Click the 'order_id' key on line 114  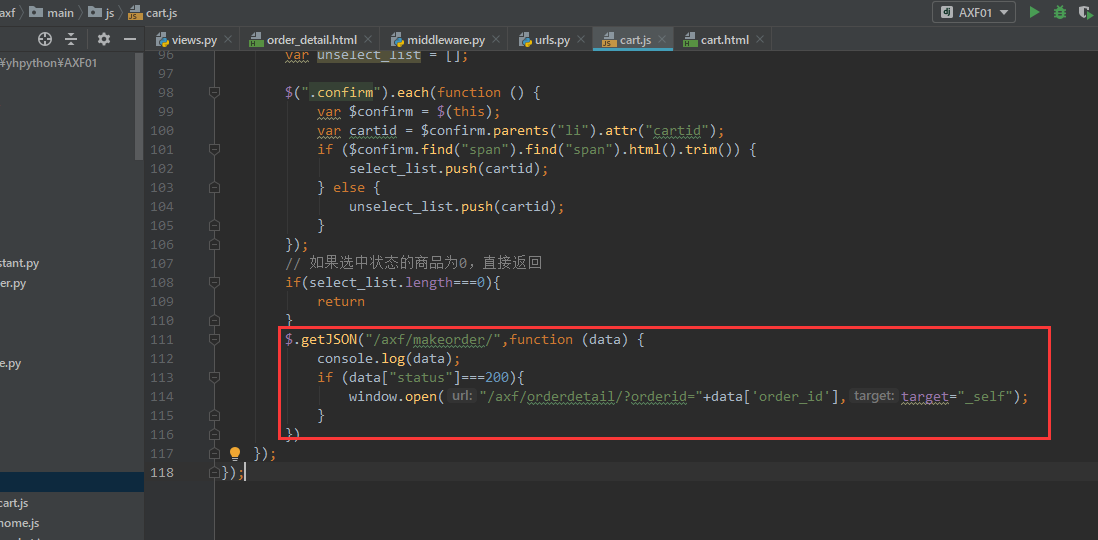click(x=791, y=396)
